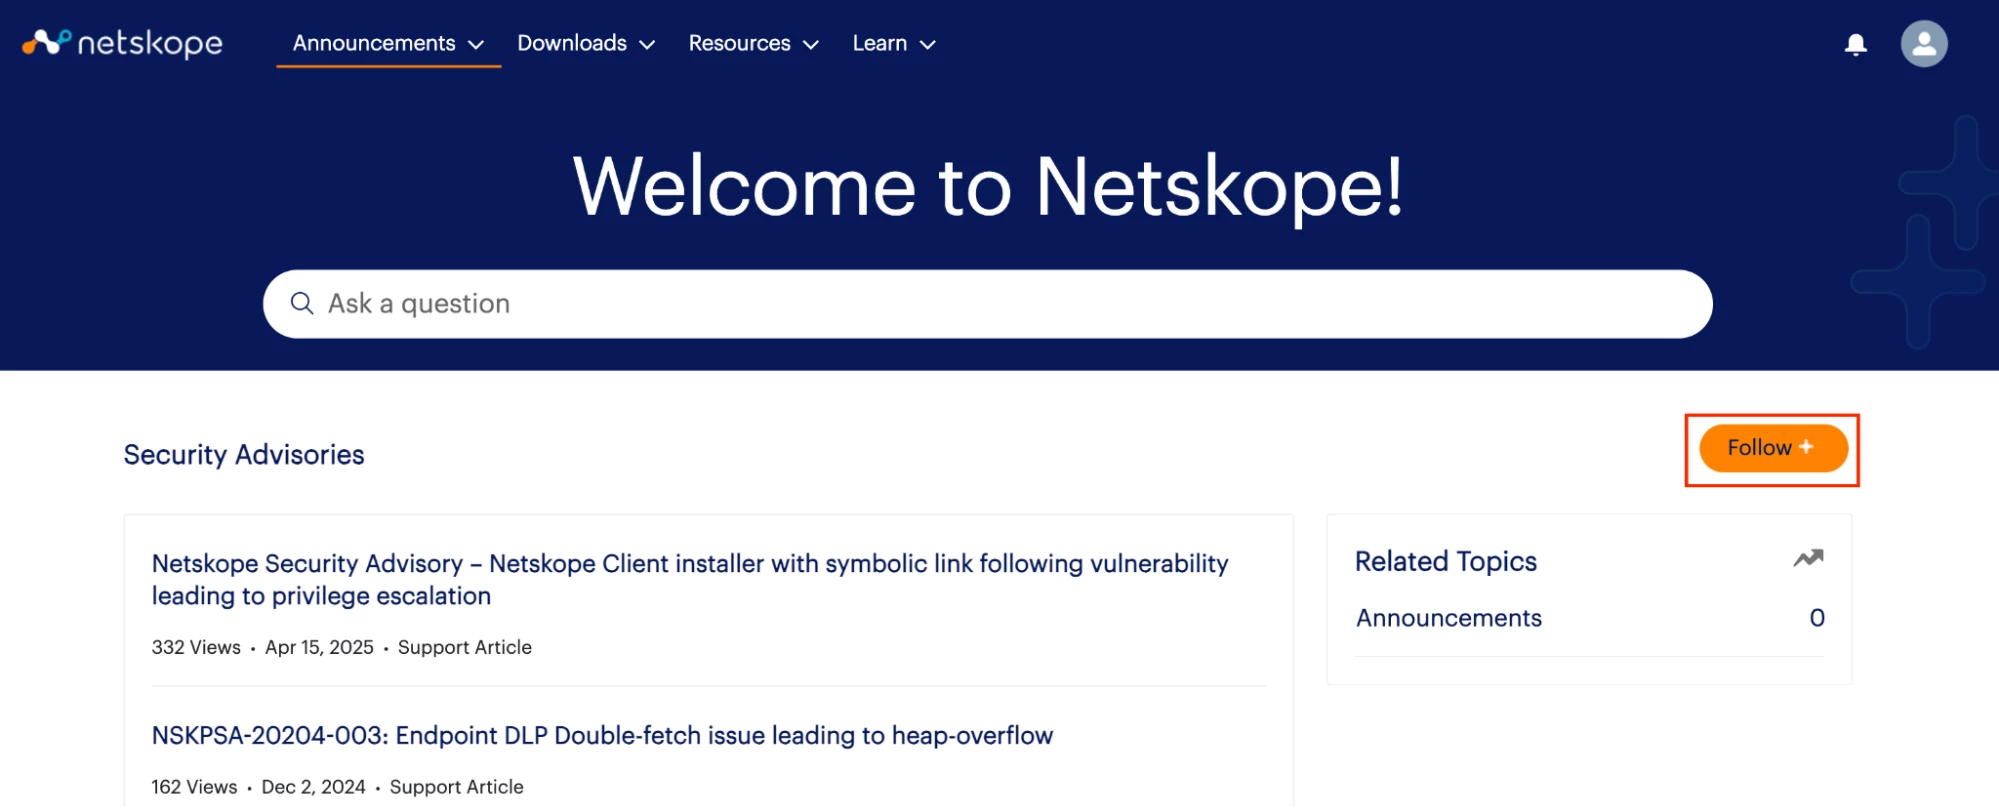This screenshot has width=1999, height=808.
Task: Open the user profile avatar
Action: pyautogui.click(x=1924, y=44)
